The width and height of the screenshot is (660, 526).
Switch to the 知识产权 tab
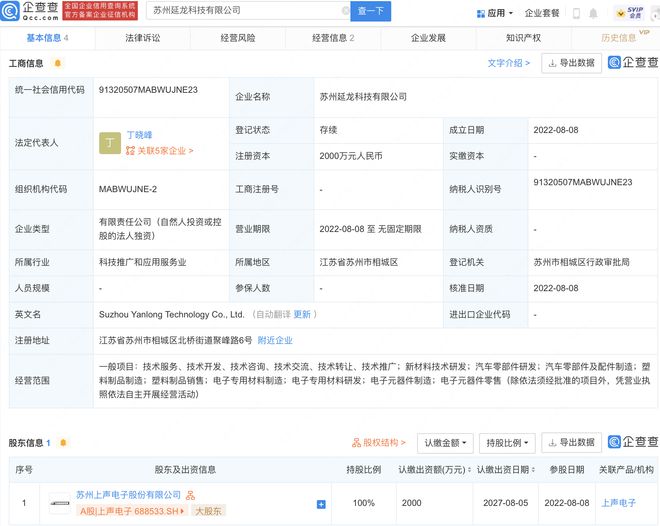[523, 38]
